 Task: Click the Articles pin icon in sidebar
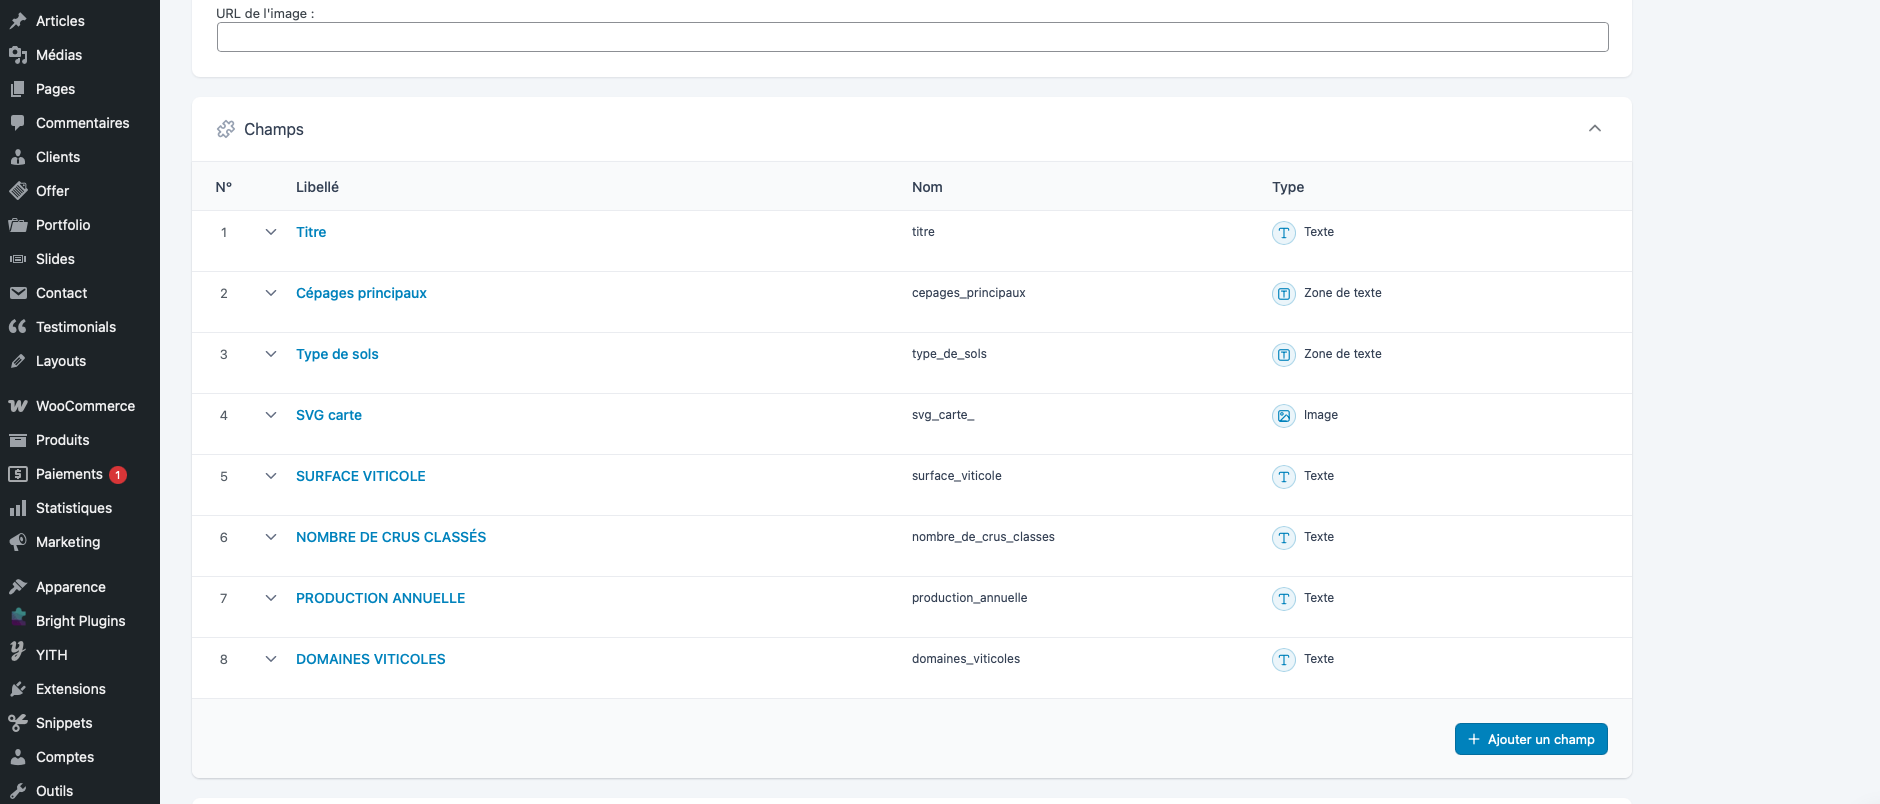click(18, 21)
